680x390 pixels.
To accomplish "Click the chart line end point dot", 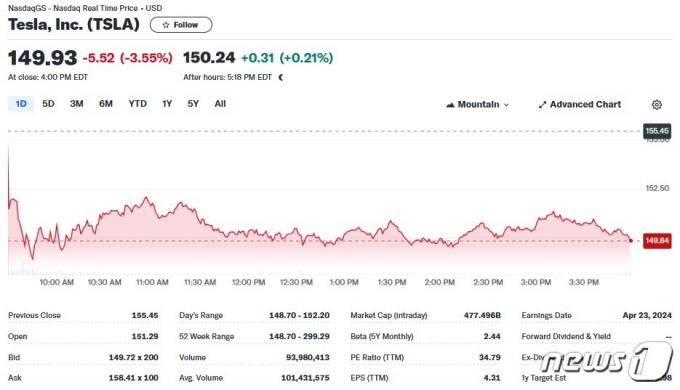I will (x=631, y=240).
